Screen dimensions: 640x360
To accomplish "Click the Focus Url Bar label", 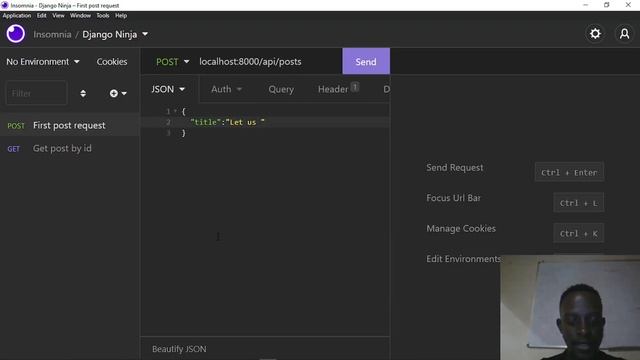I will (453, 198).
